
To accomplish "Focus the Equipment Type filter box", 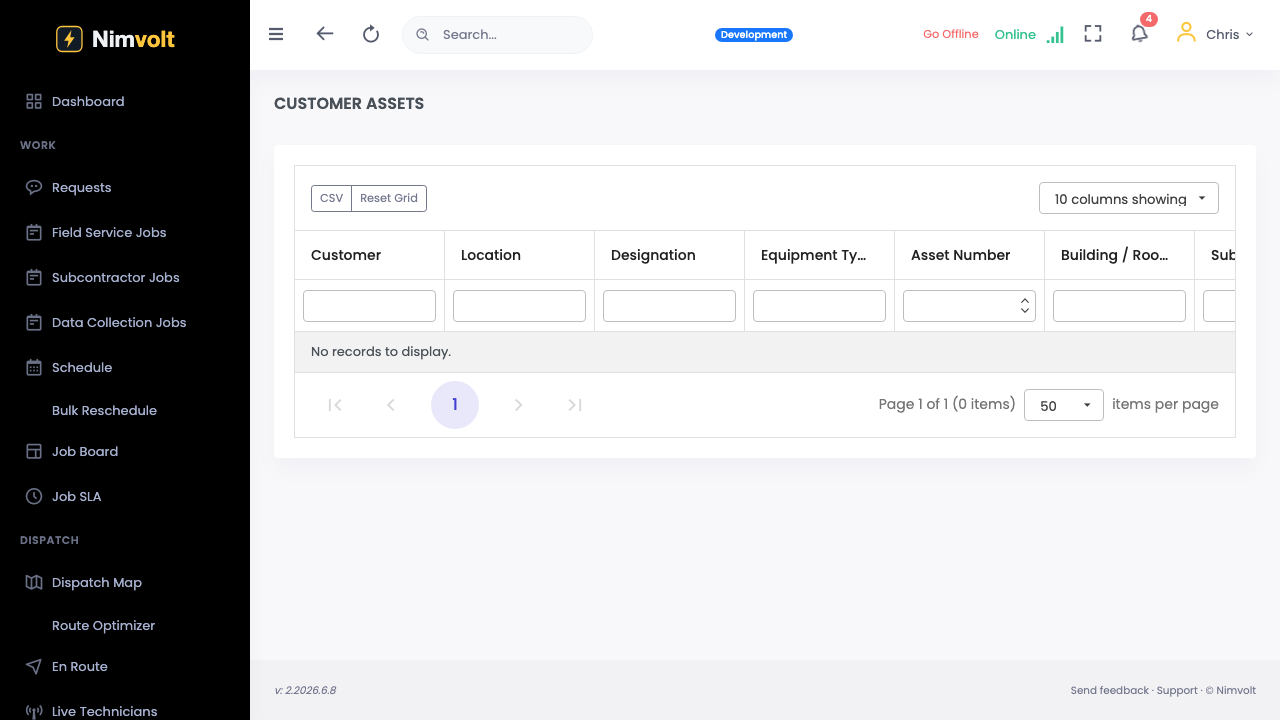I will pyautogui.click(x=819, y=306).
